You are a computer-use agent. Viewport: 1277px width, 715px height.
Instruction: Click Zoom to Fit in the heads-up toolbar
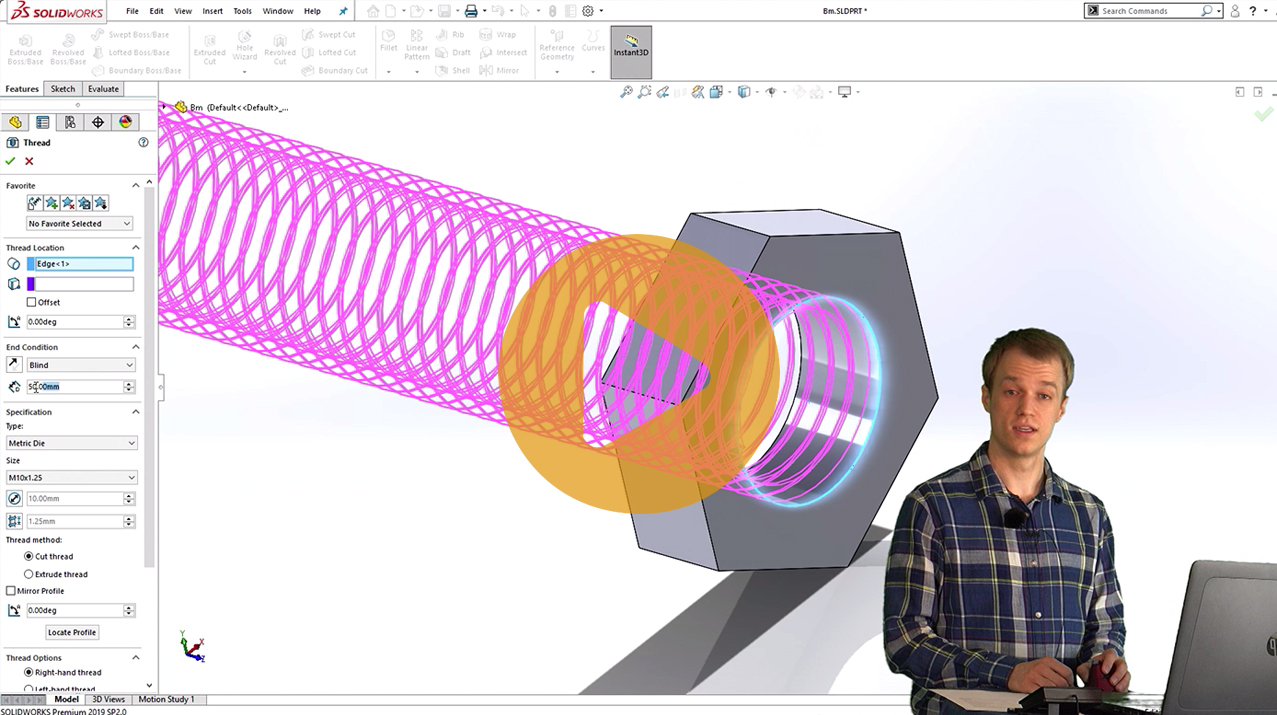click(x=626, y=91)
